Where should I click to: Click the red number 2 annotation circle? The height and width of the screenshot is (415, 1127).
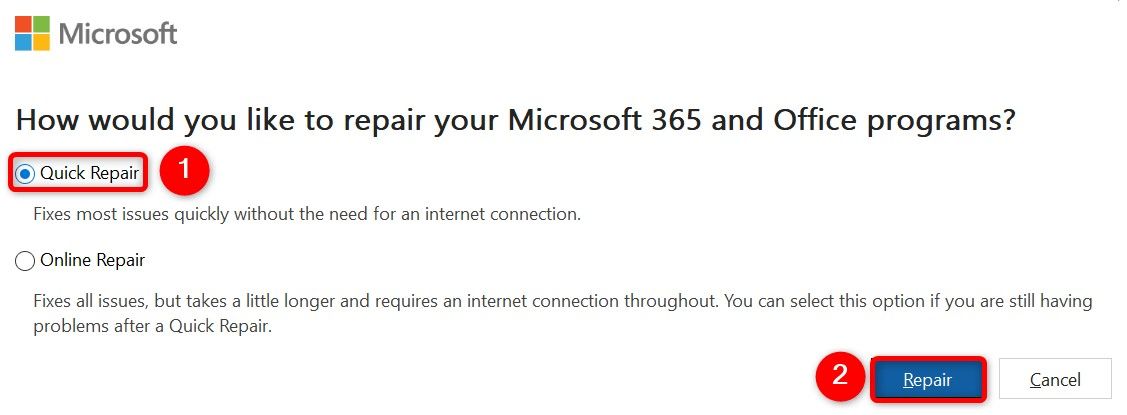(840, 378)
